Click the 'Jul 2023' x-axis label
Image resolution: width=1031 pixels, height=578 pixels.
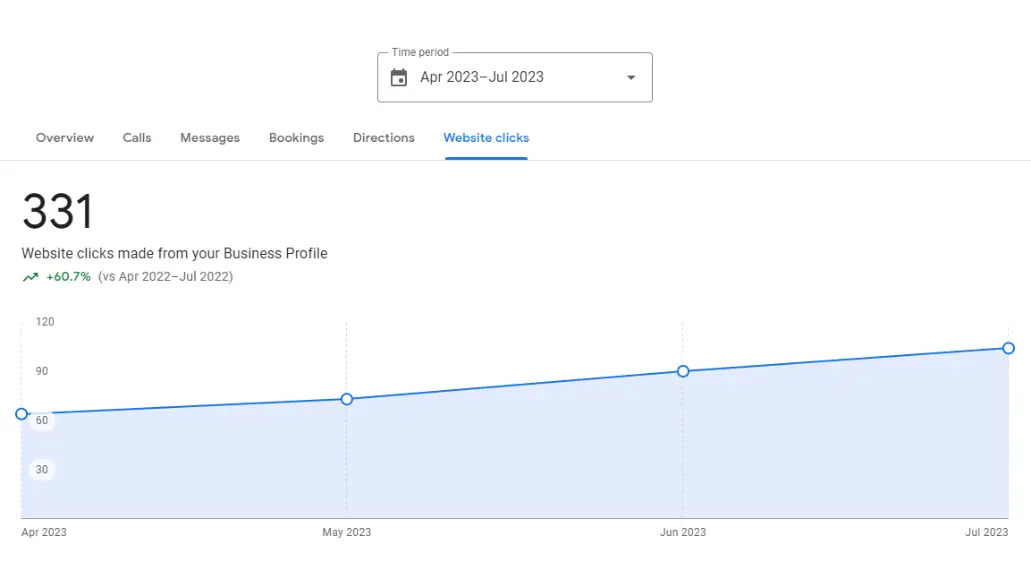click(986, 532)
